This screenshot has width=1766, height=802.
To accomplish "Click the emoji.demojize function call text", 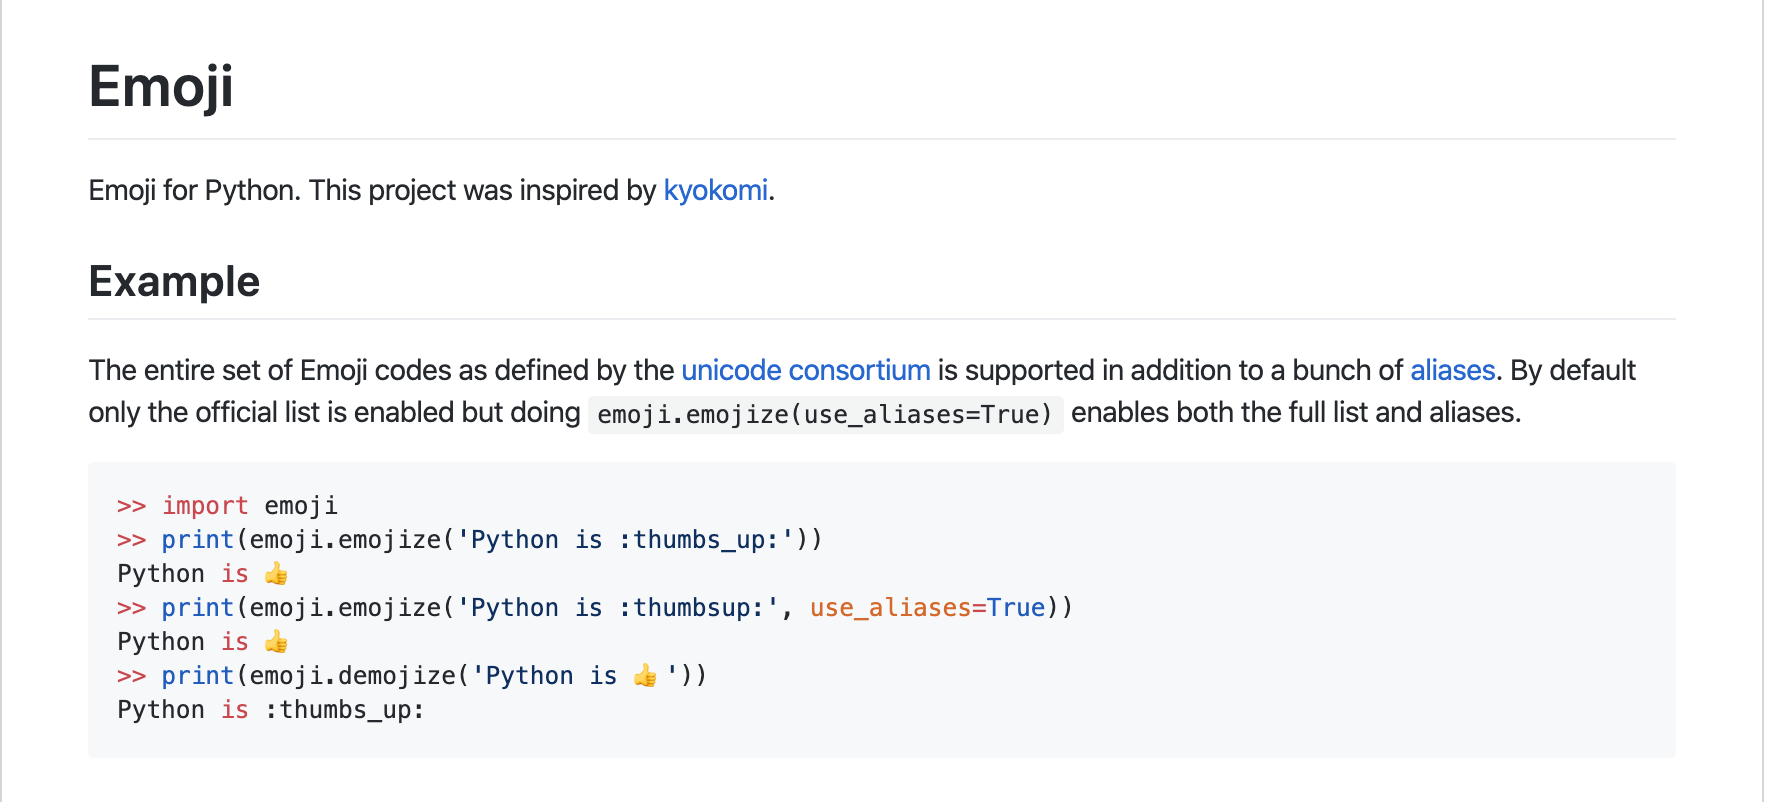I will pyautogui.click(x=352, y=676).
